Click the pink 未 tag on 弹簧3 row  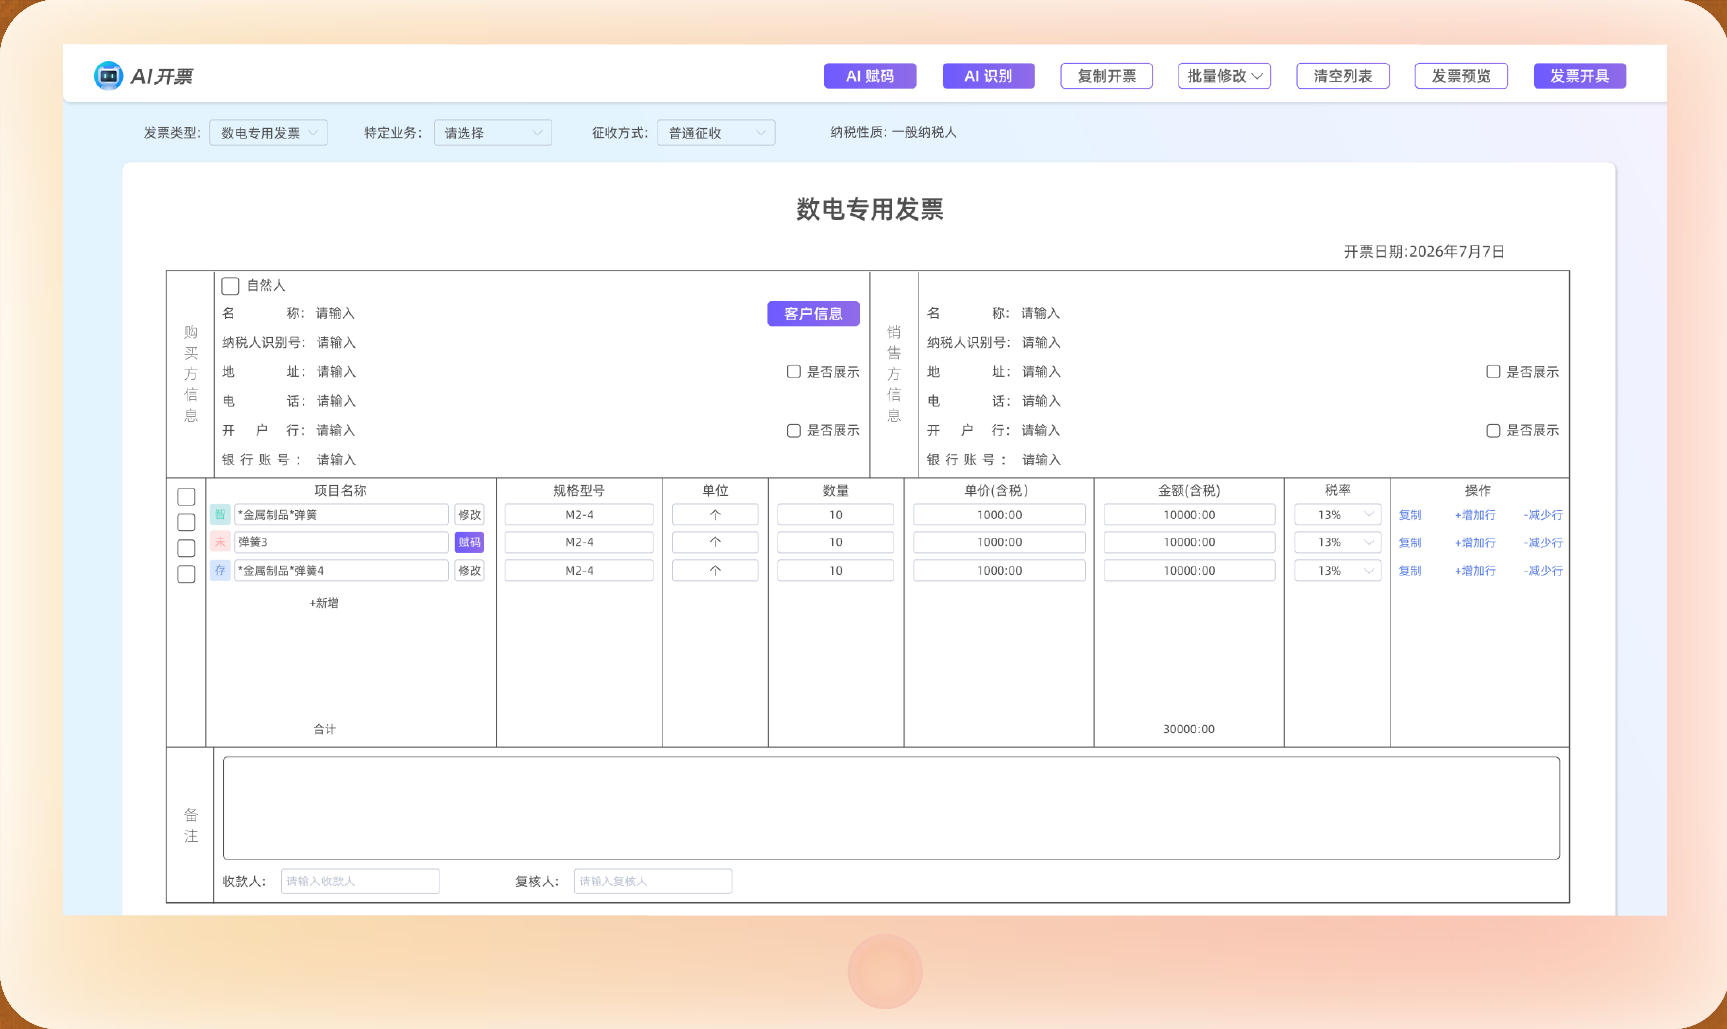[220, 542]
